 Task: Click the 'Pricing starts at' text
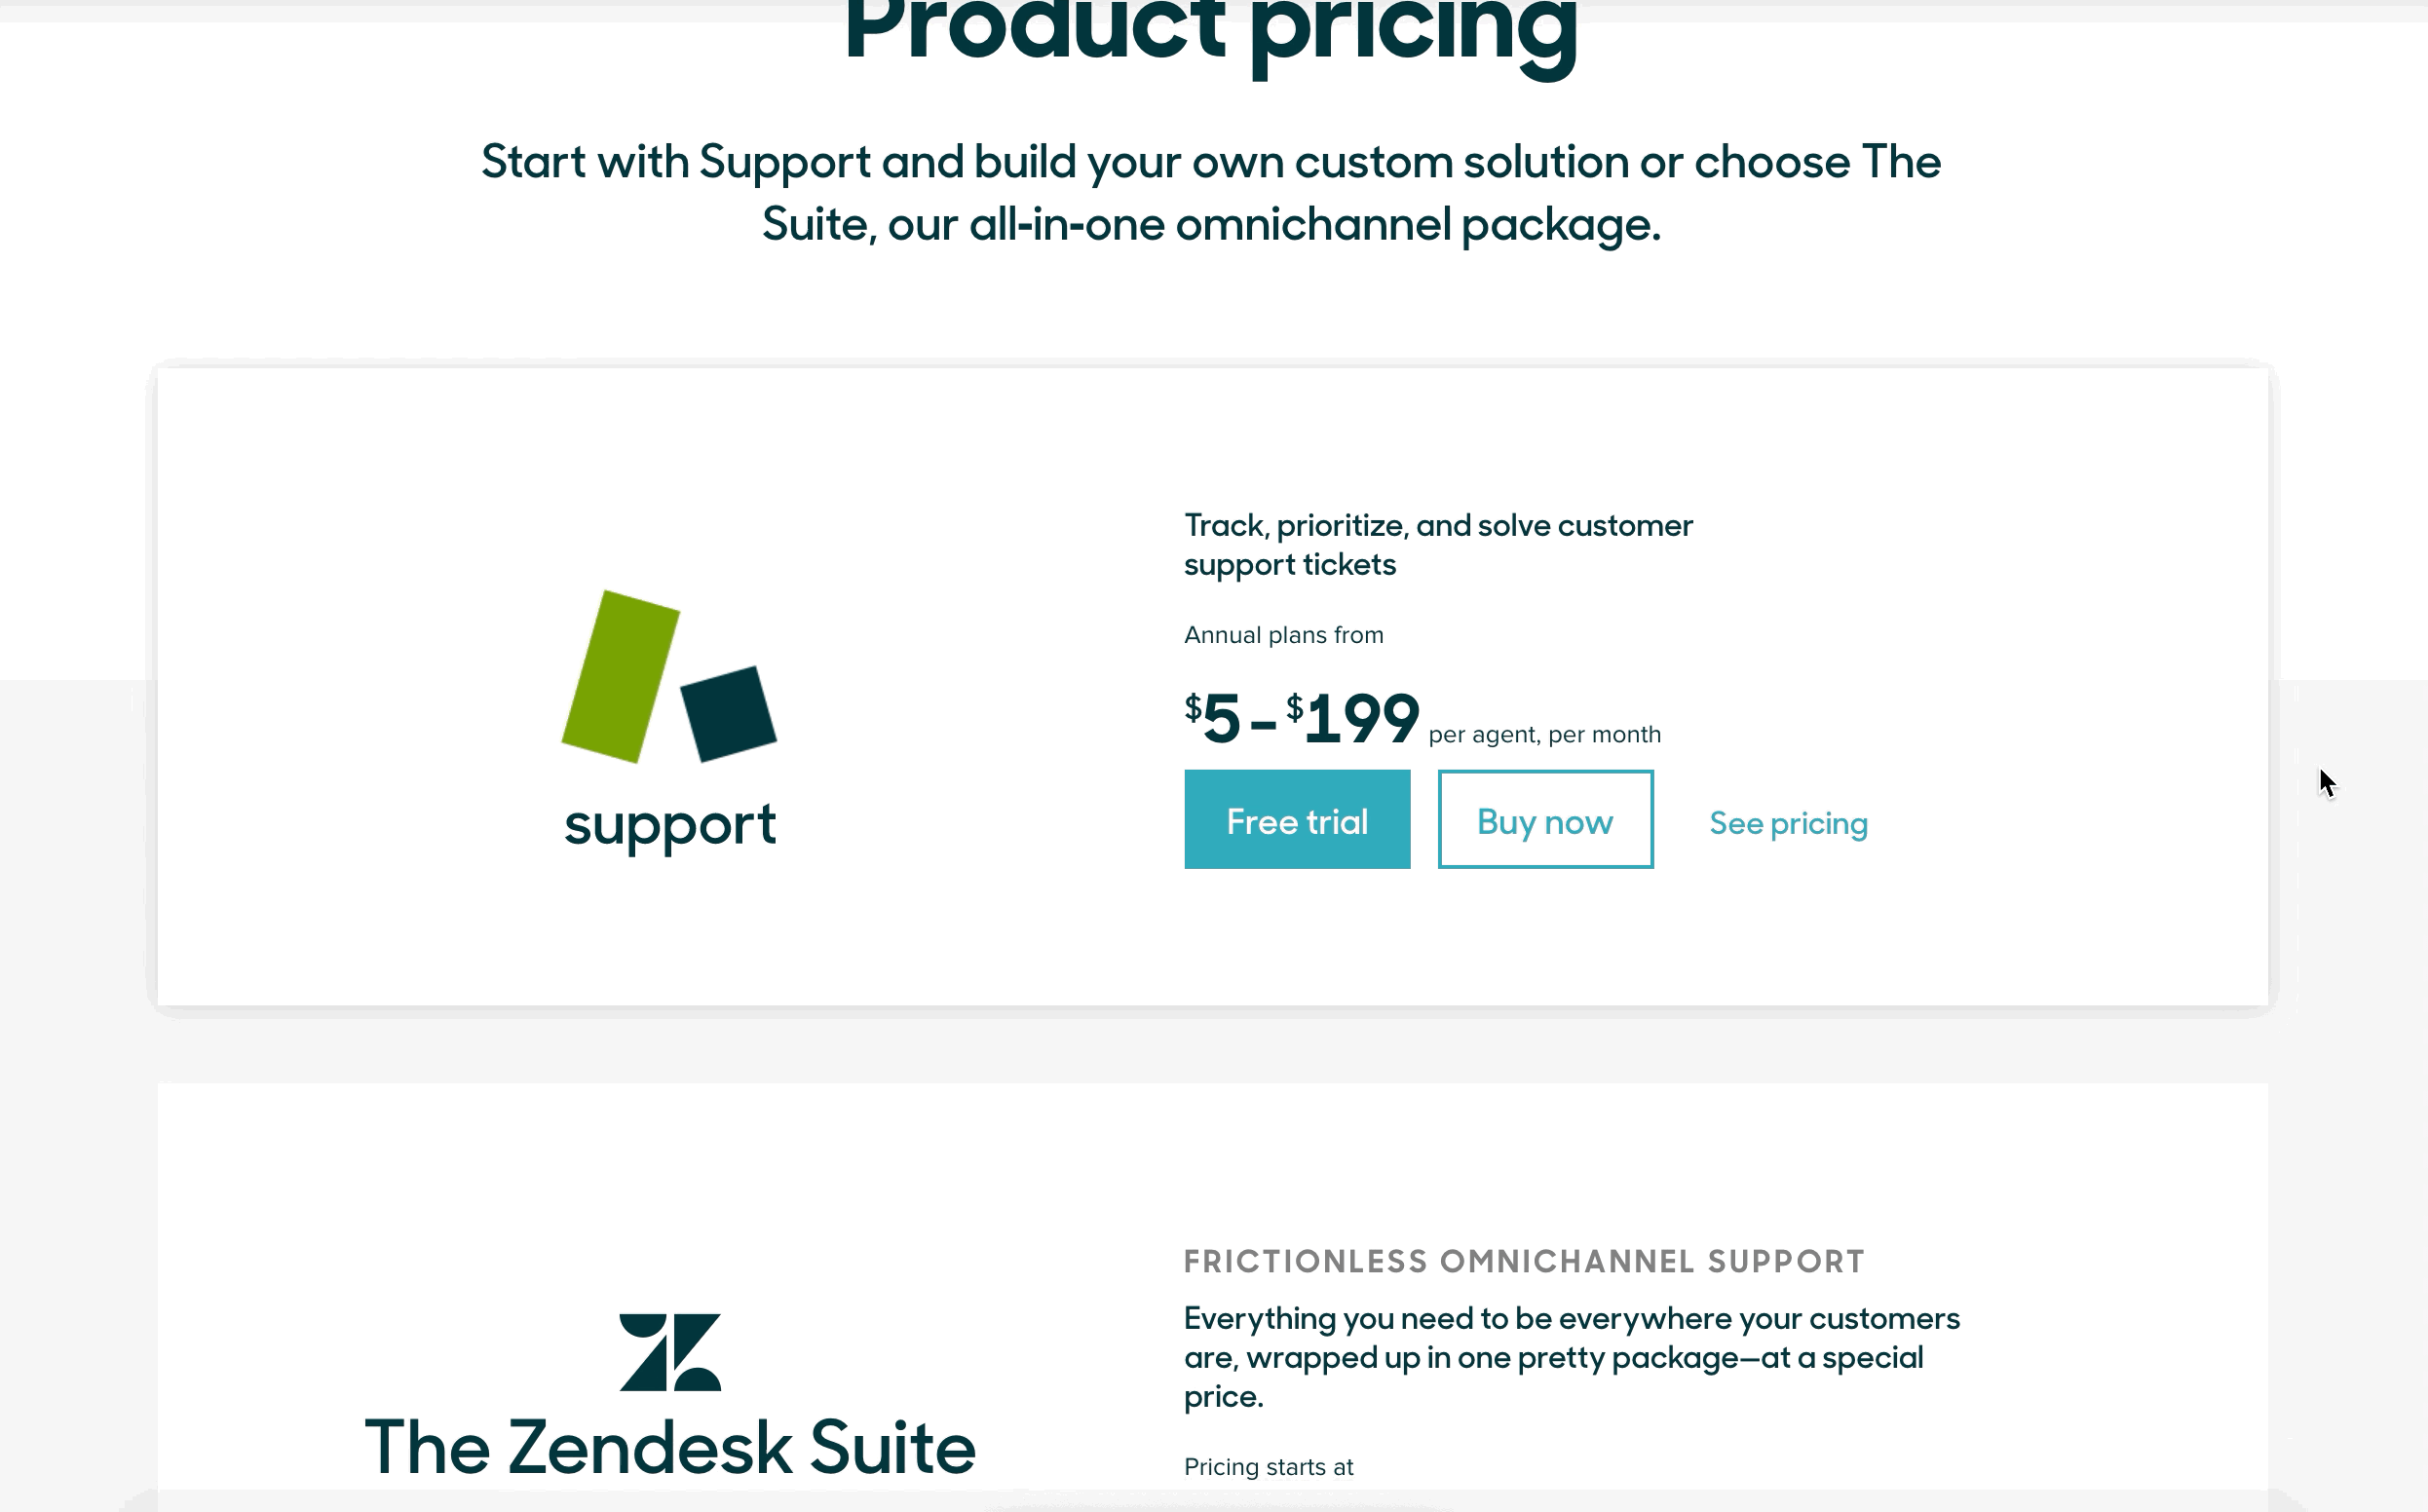click(x=1268, y=1467)
